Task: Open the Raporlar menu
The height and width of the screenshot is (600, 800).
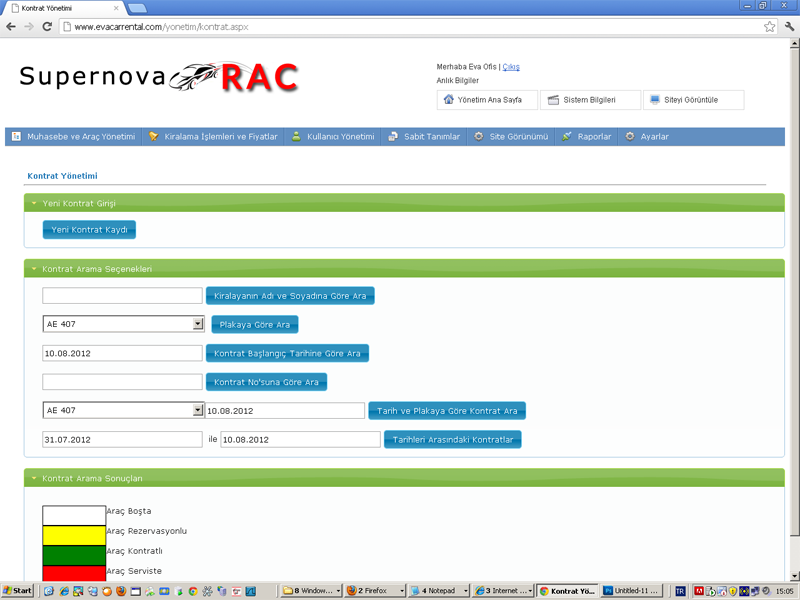Action: 587,136
